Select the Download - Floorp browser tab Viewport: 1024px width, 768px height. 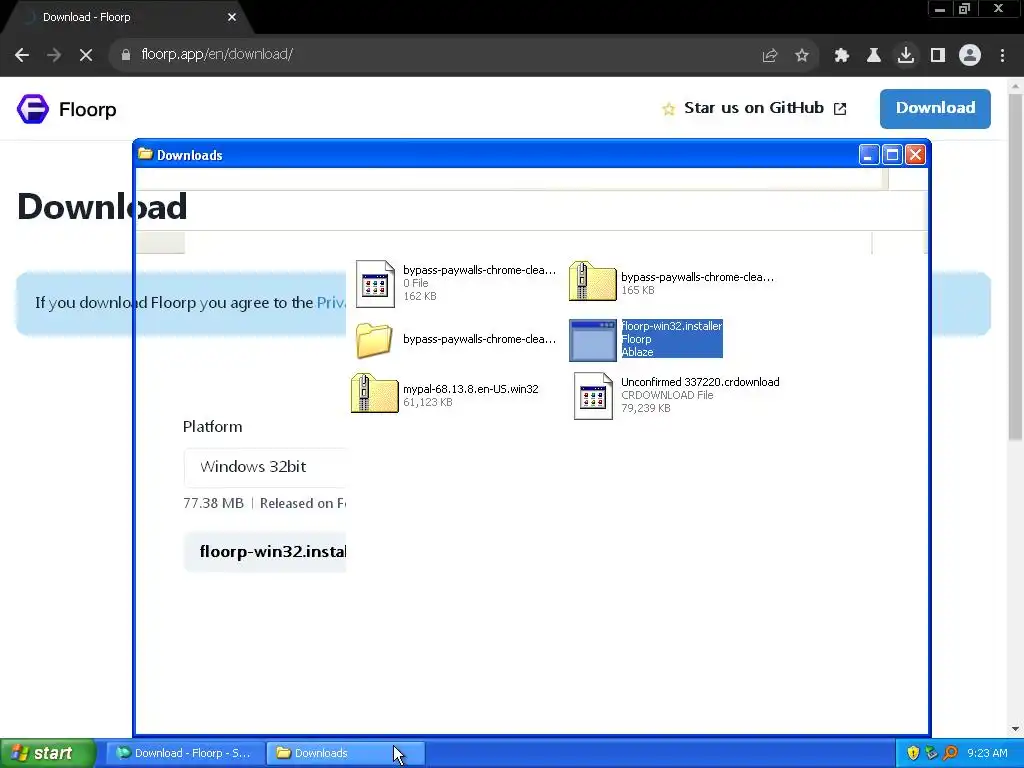click(x=127, y=17)
